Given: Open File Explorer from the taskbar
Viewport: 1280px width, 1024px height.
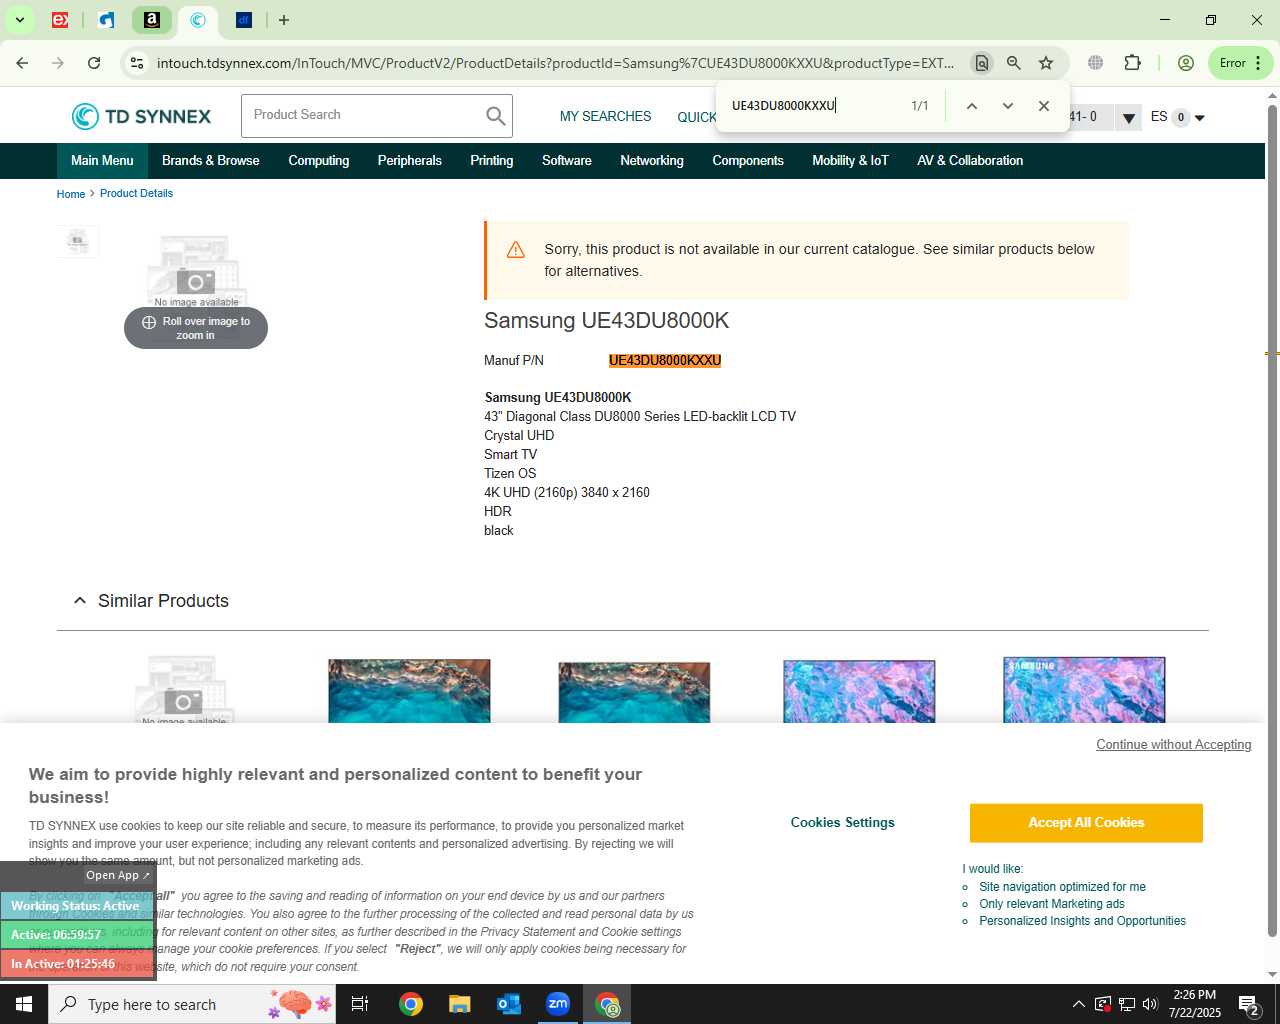Looking at the screenshot, I should pos(460,1004).
